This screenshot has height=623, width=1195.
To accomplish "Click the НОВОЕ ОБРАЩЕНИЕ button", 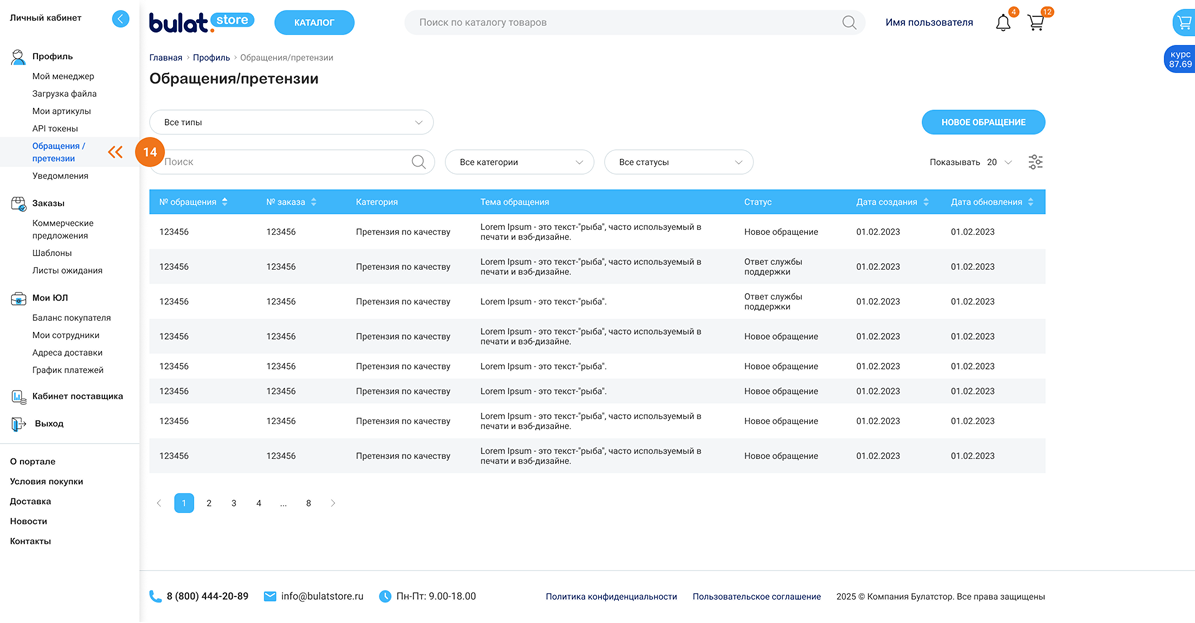I will tap(983, 122).
